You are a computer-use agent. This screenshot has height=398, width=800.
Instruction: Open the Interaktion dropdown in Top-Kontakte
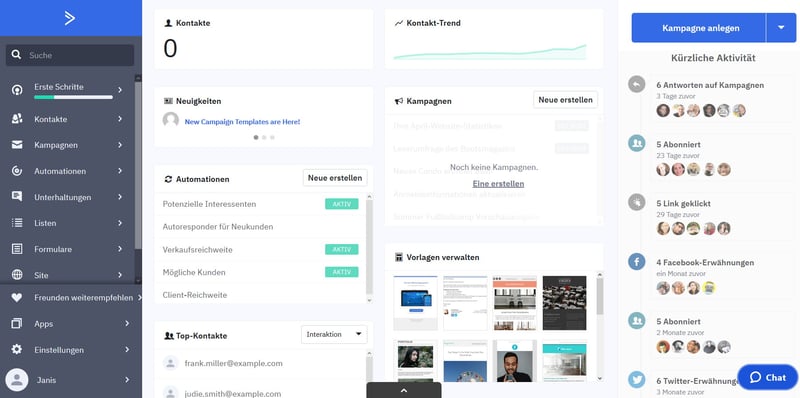334,334
